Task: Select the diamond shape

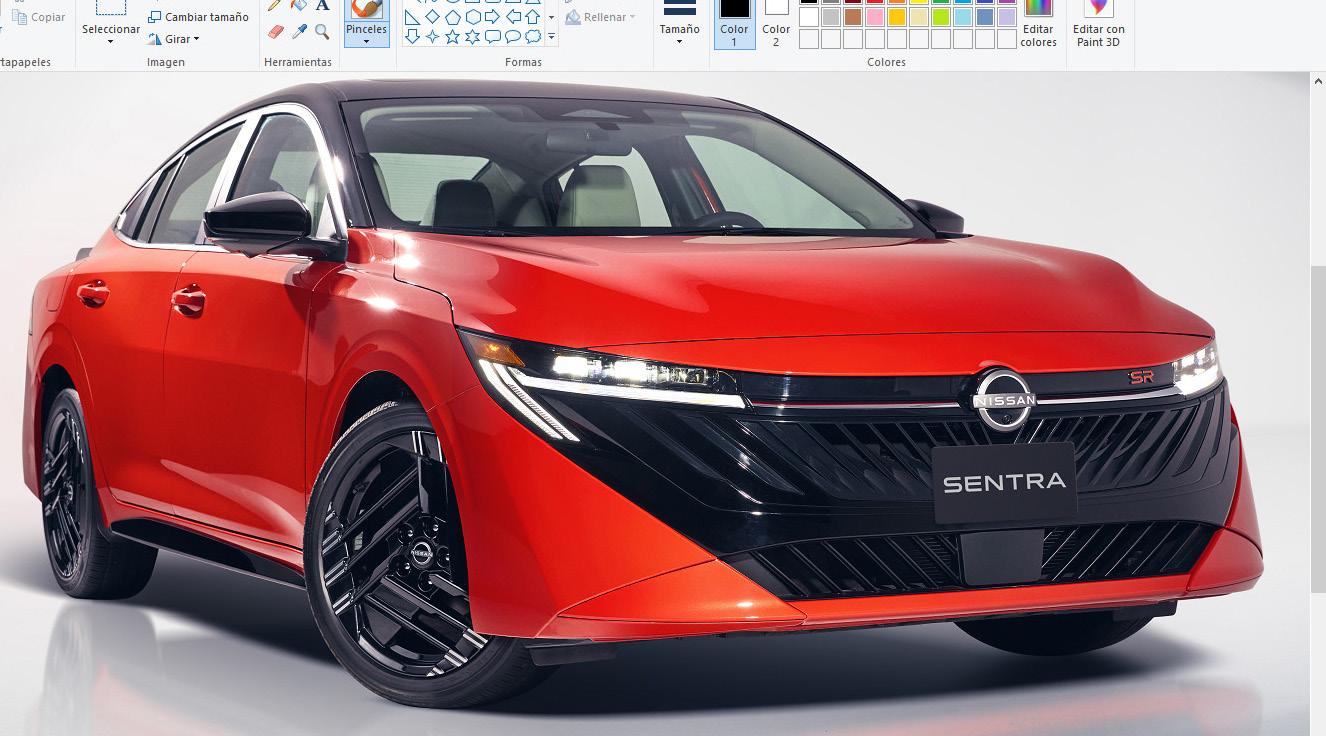Action: [x=432, y=17]
